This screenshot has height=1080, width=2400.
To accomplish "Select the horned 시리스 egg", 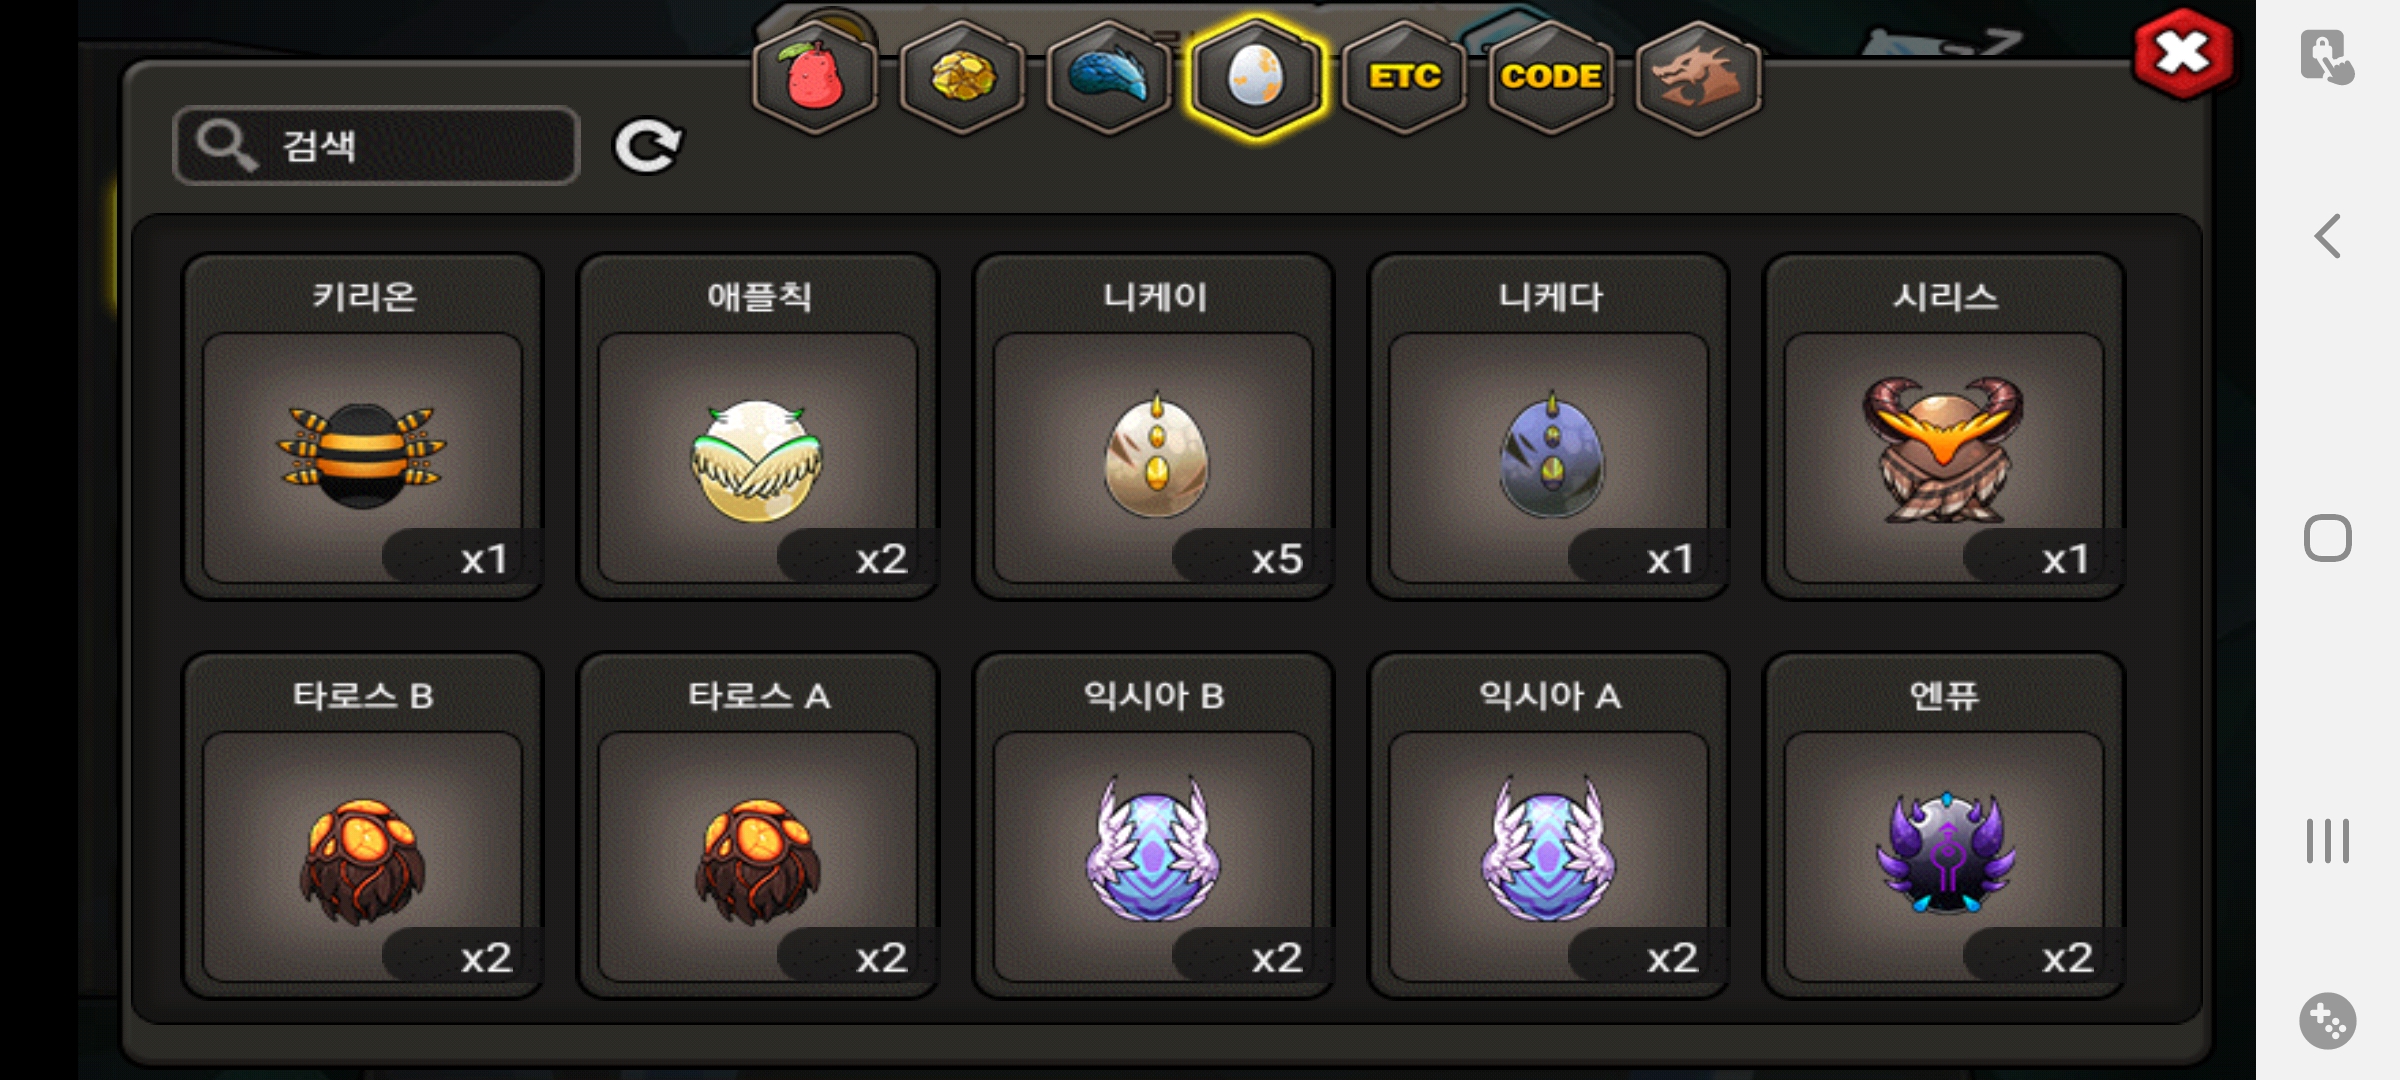I will (x=1944, y=427).
